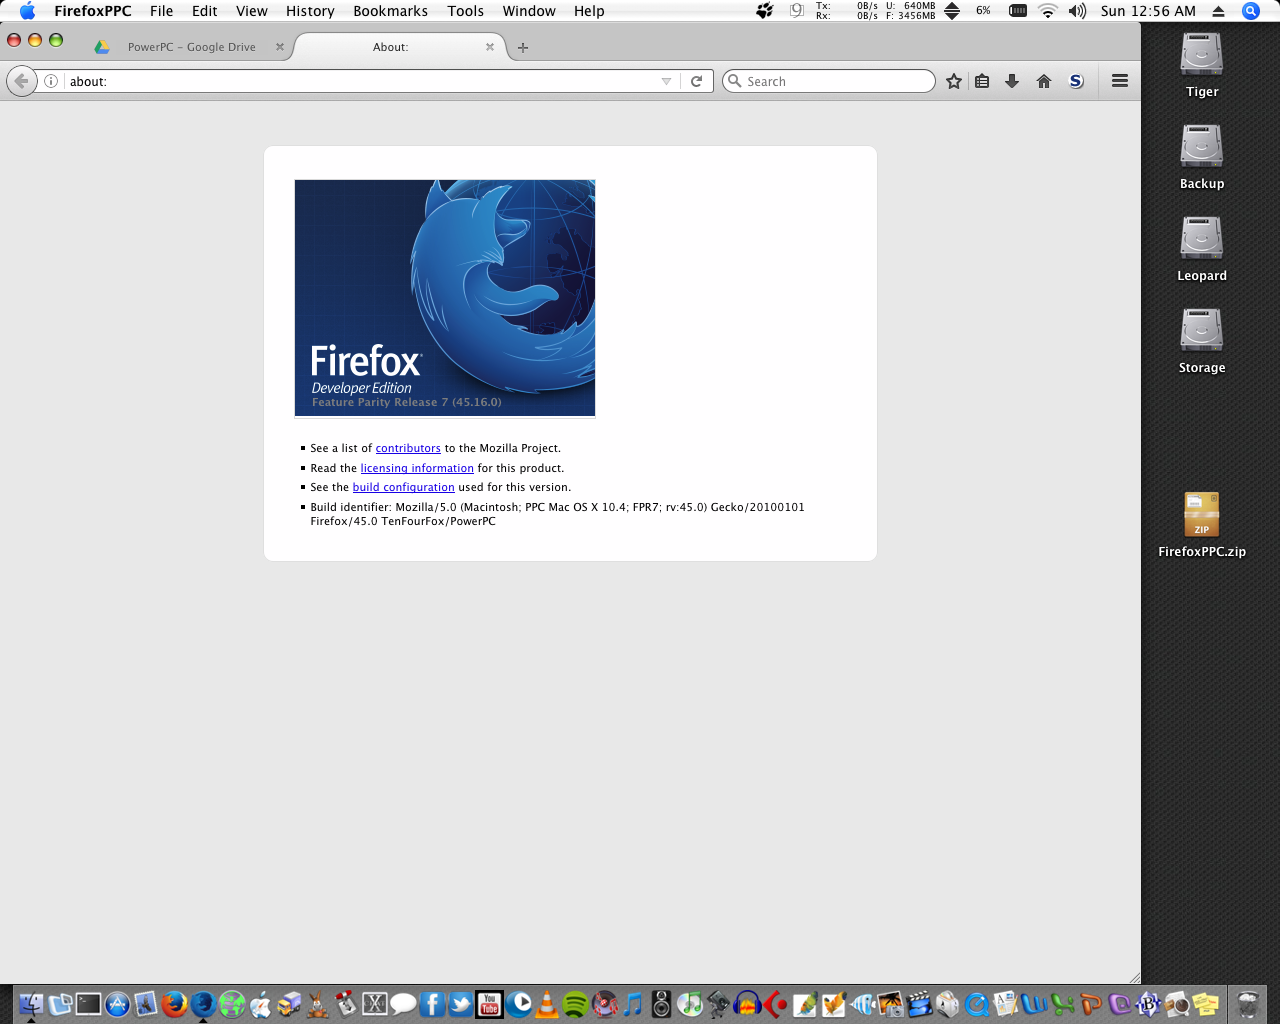Click the clock showing Sun 12:56 AM
Image resolution: width=1280 pixels, height=1024 pixels.
[1148, 11]
